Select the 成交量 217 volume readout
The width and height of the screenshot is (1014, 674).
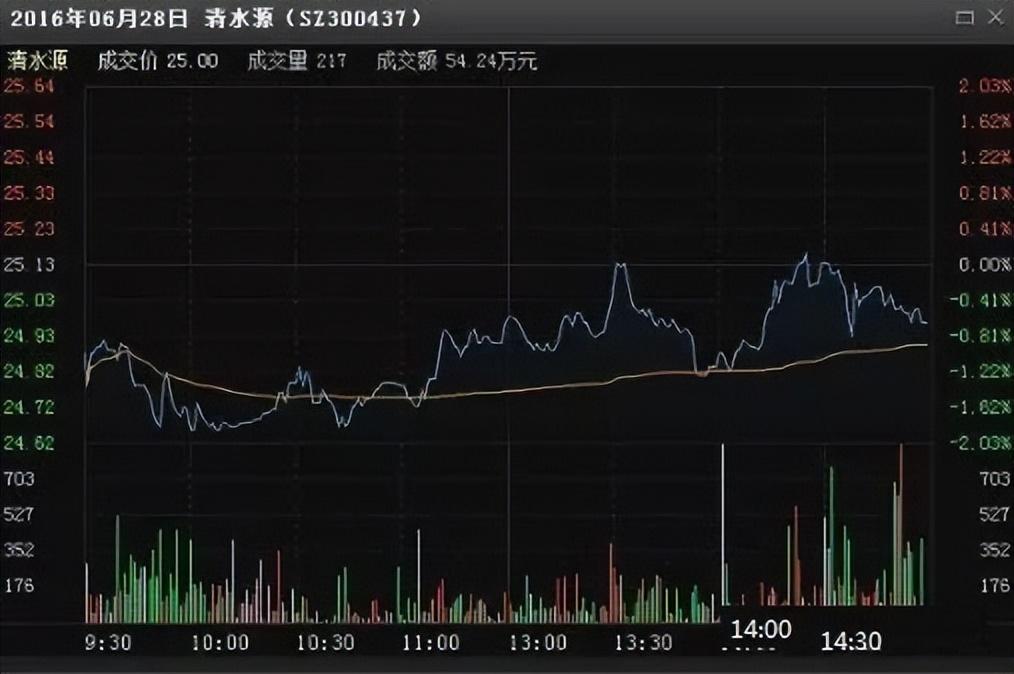click(x=297, y=61)
